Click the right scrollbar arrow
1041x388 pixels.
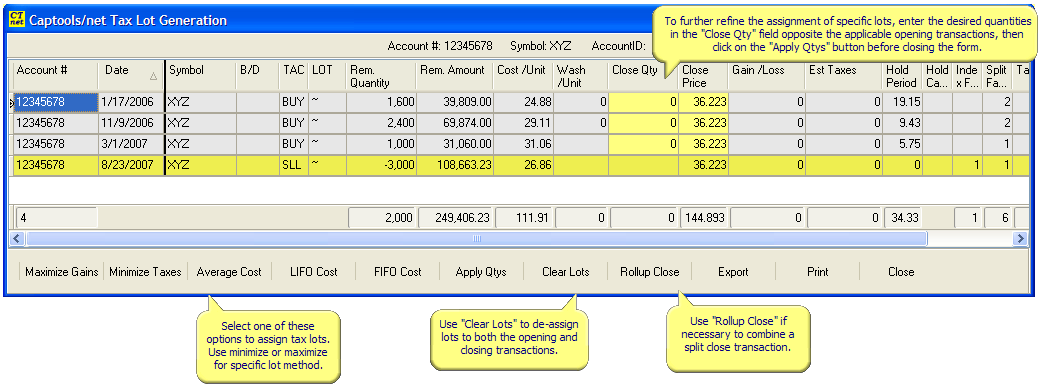pyautogui.click(x=1021, y=238)
